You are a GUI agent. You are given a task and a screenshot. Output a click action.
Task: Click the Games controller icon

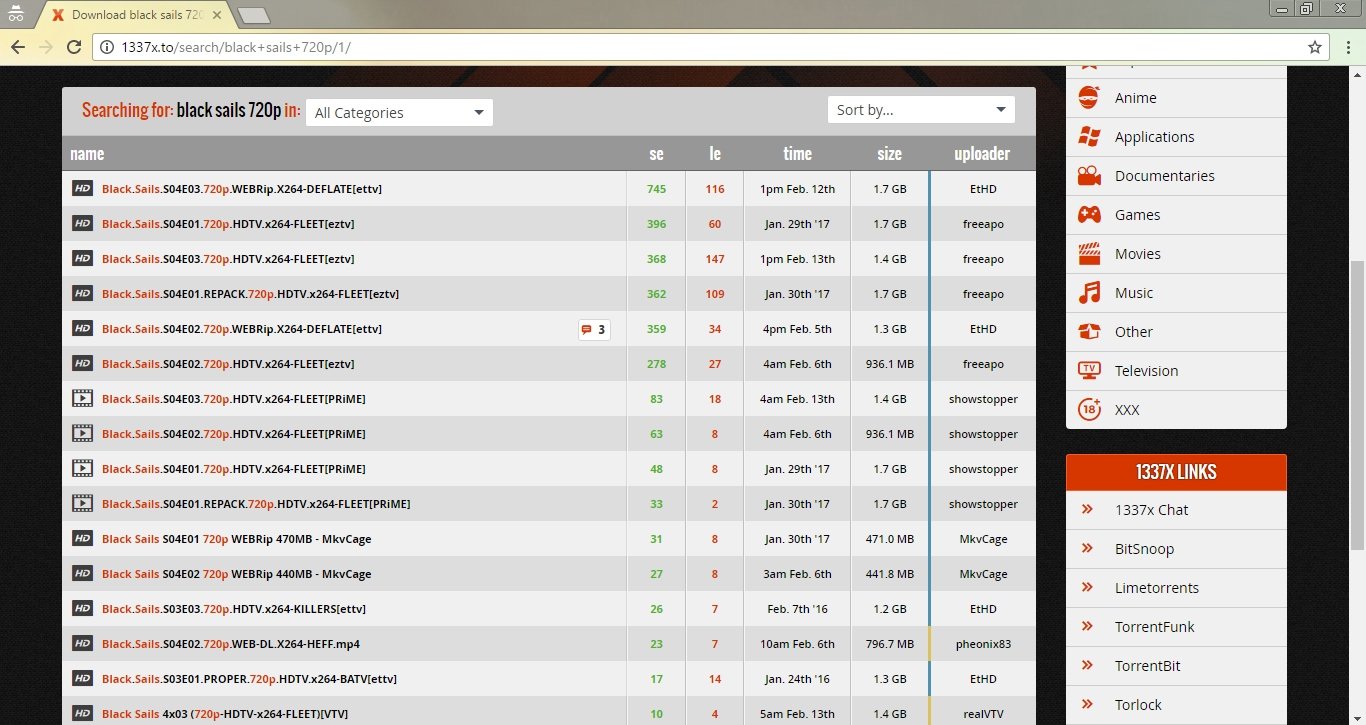(1089, 214)
